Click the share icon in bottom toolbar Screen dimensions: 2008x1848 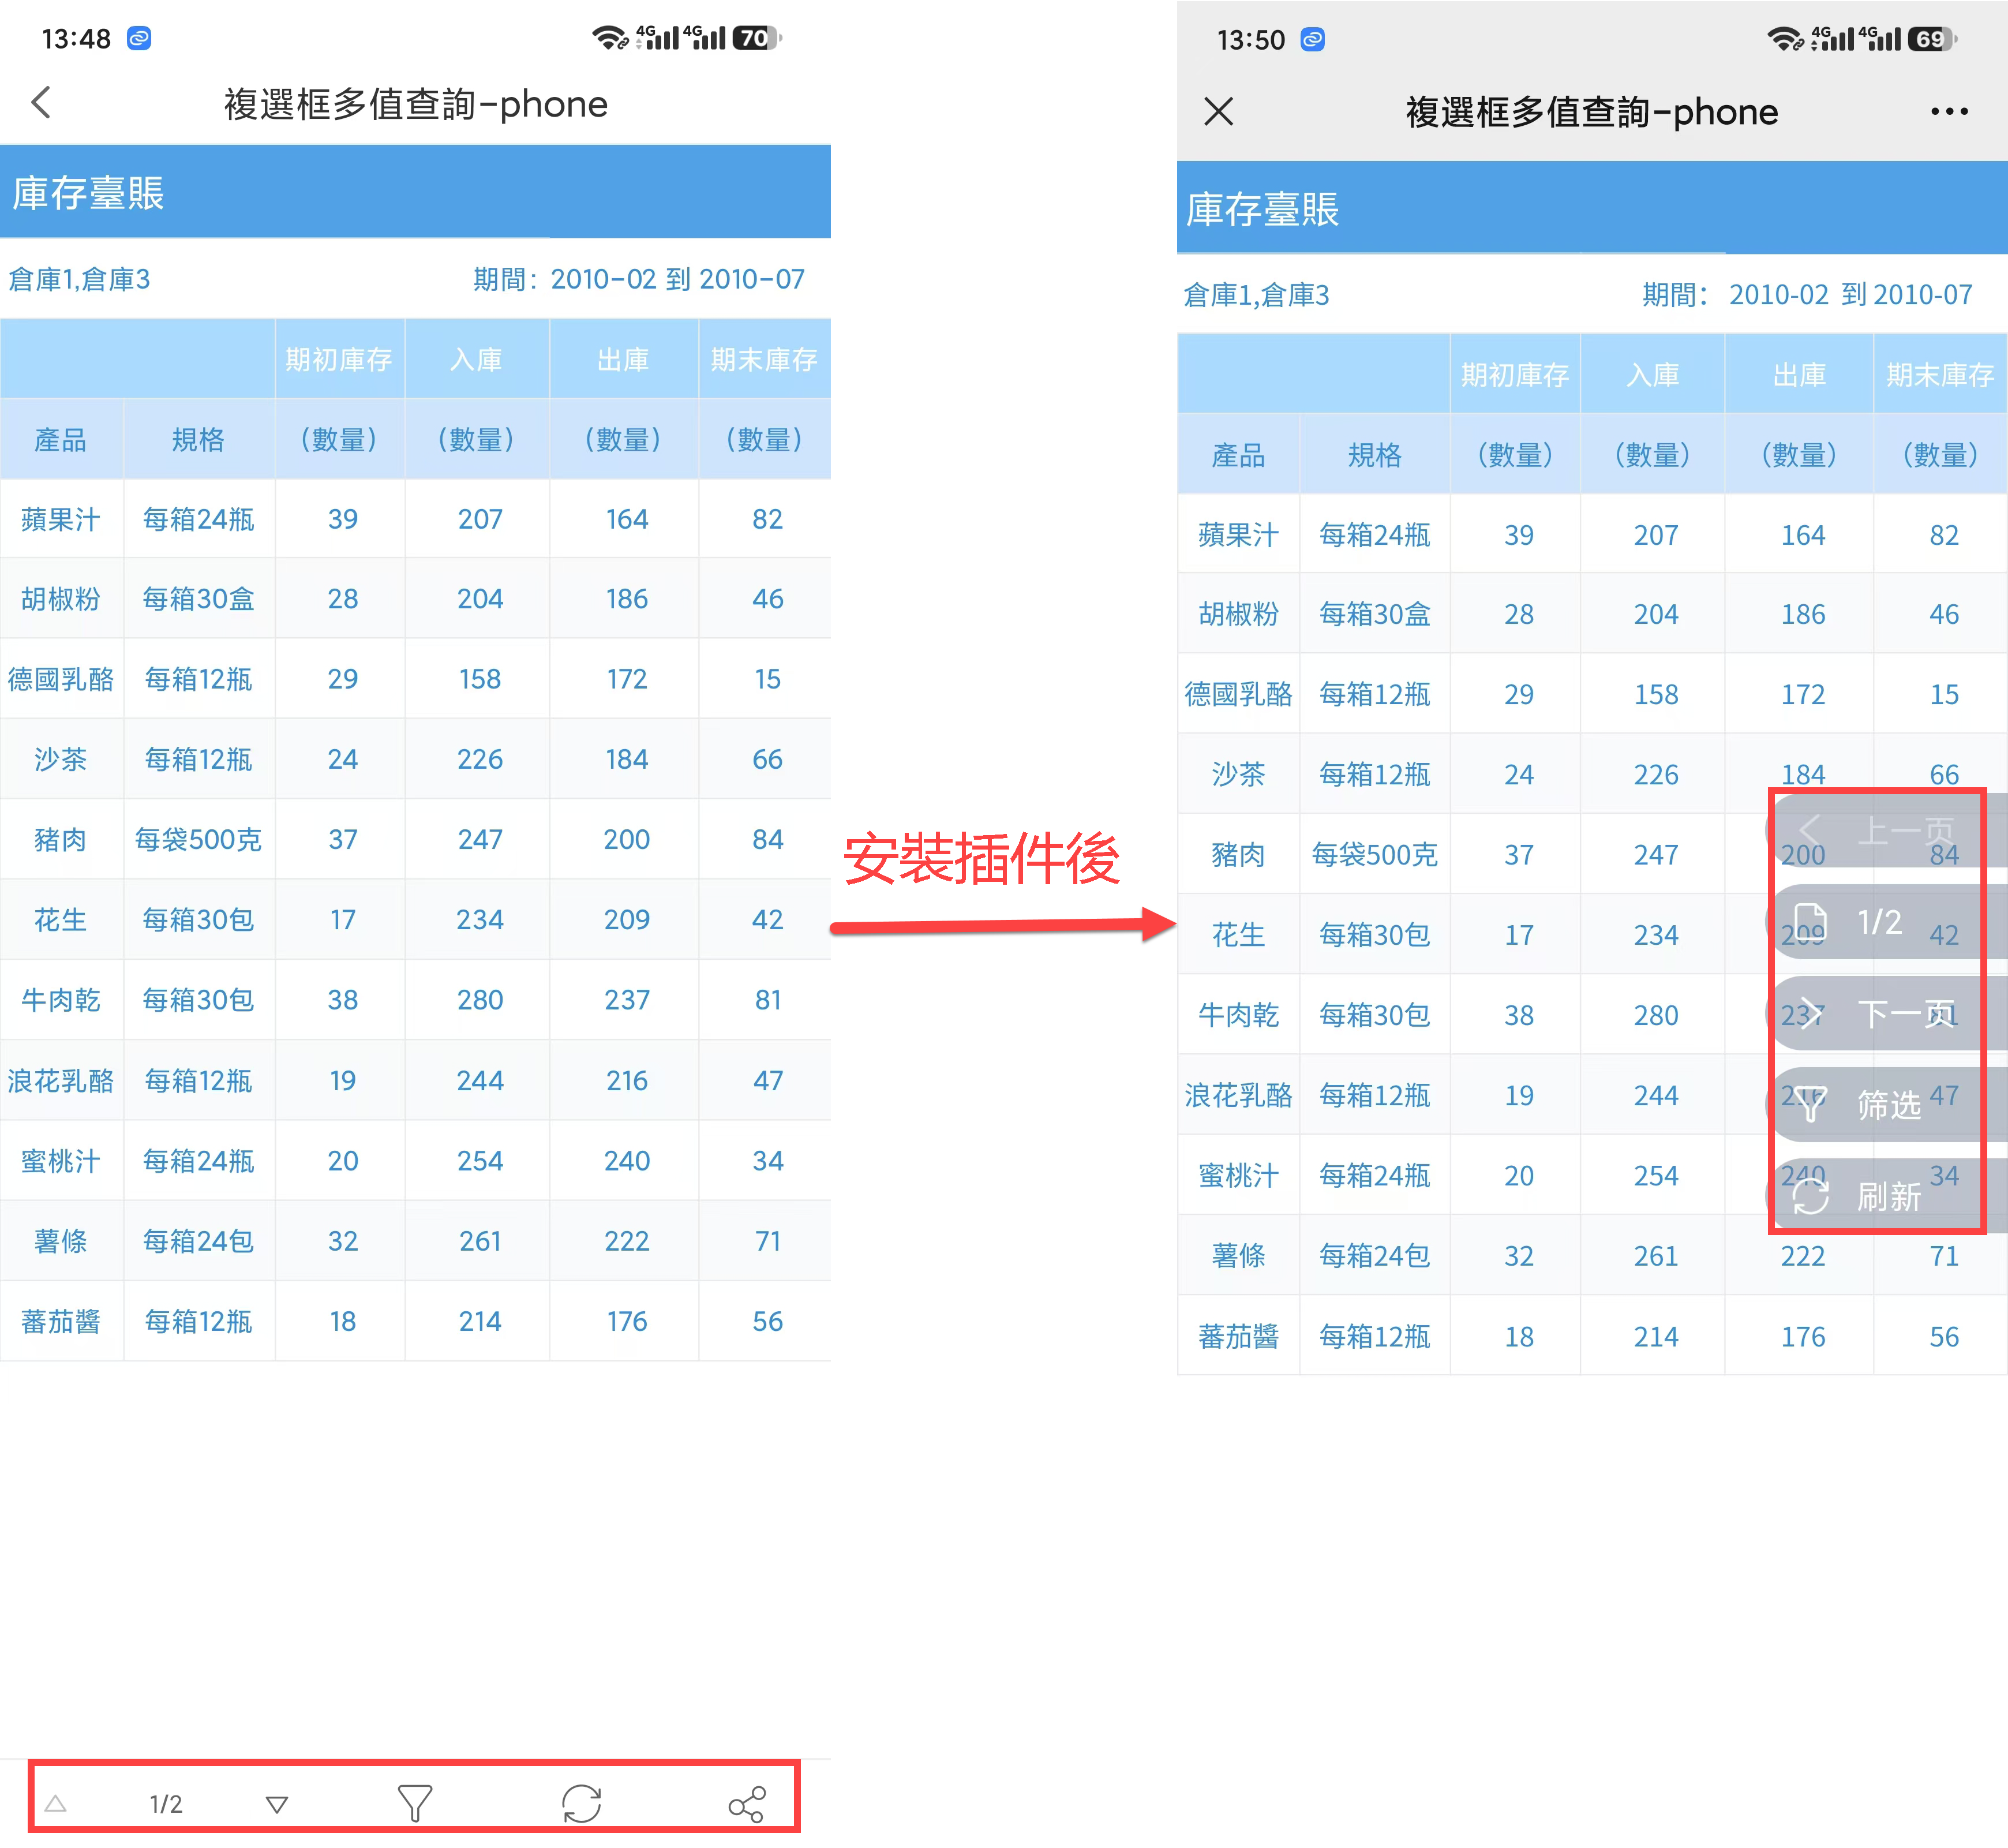pyautogui.click(x=747, y=1803)
